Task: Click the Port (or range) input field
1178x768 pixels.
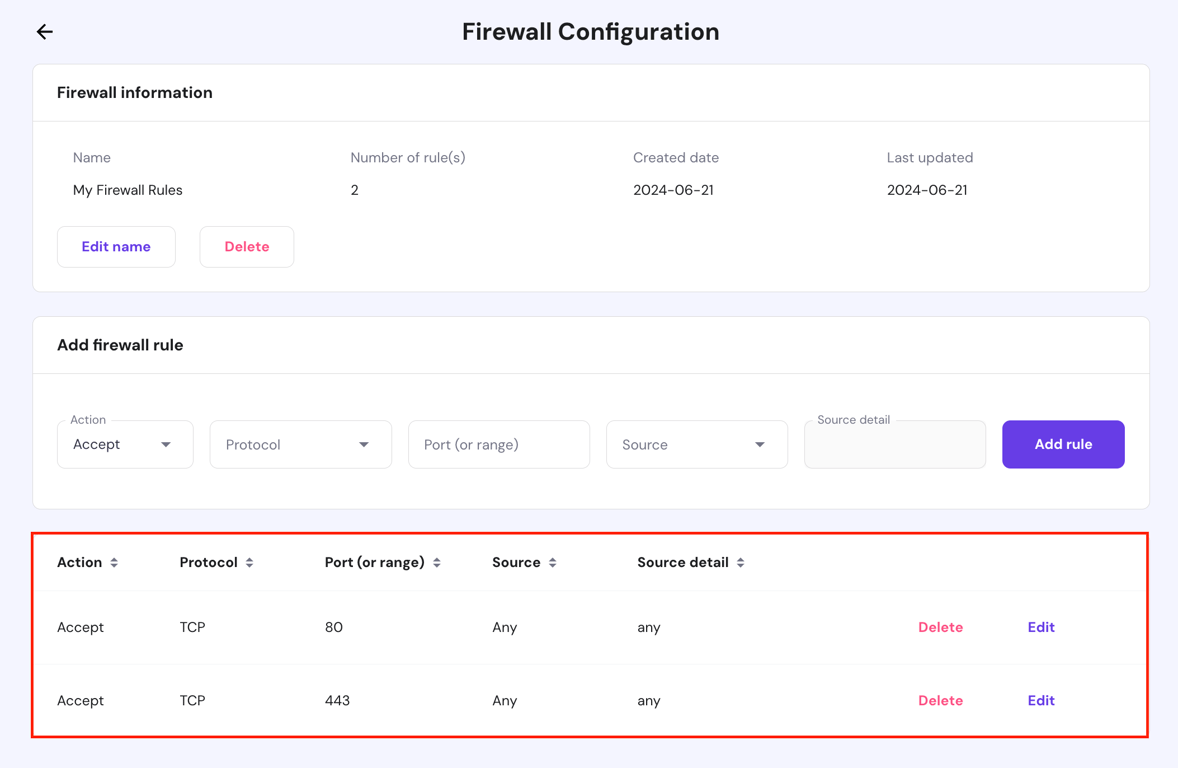Action: 498,444
